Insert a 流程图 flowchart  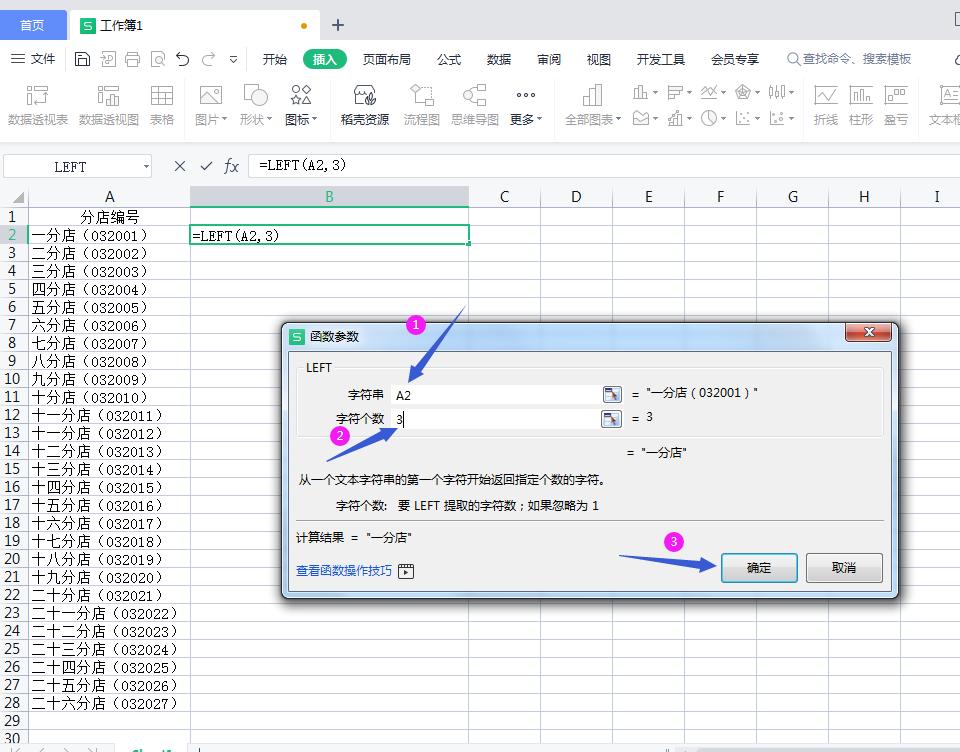click(421, 105)
